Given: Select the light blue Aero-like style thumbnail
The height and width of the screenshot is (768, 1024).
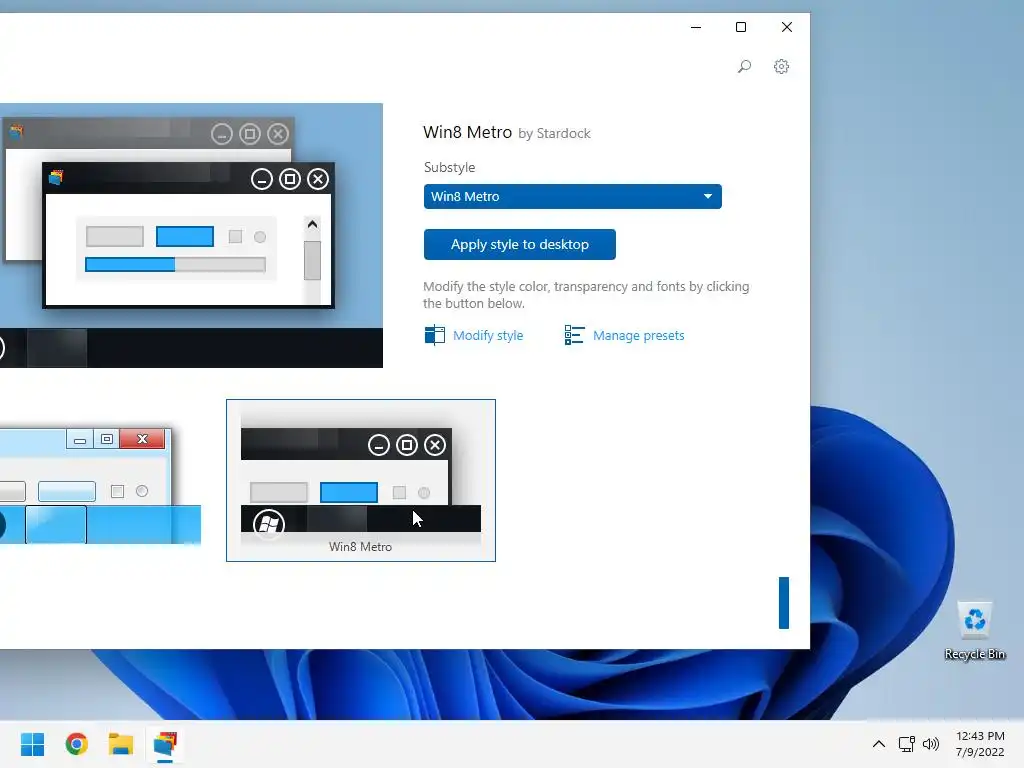Looking at the screenshot, I should point(100,485).
